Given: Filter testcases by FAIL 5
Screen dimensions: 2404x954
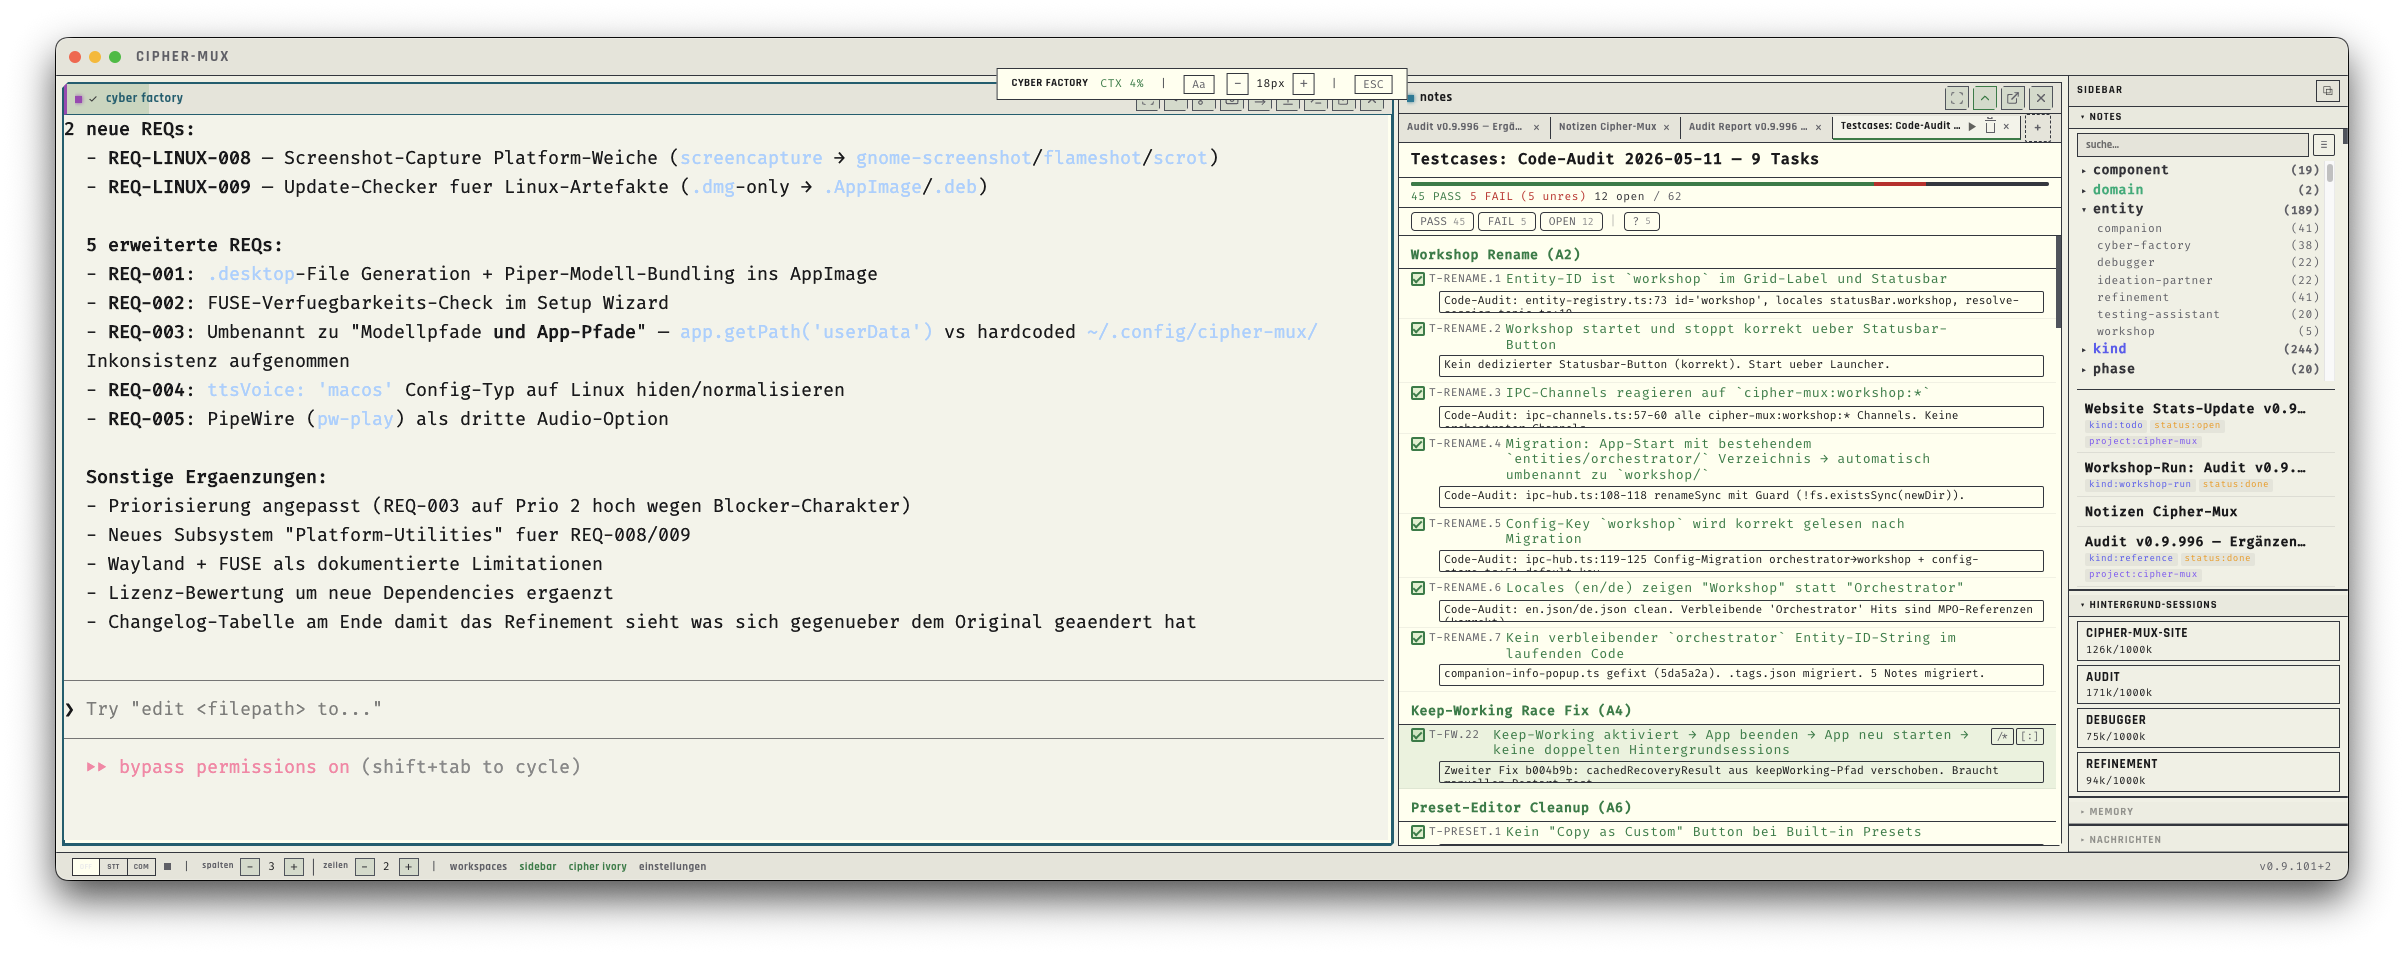Looking at the screenshot, I should click(x=1506, y=222).
